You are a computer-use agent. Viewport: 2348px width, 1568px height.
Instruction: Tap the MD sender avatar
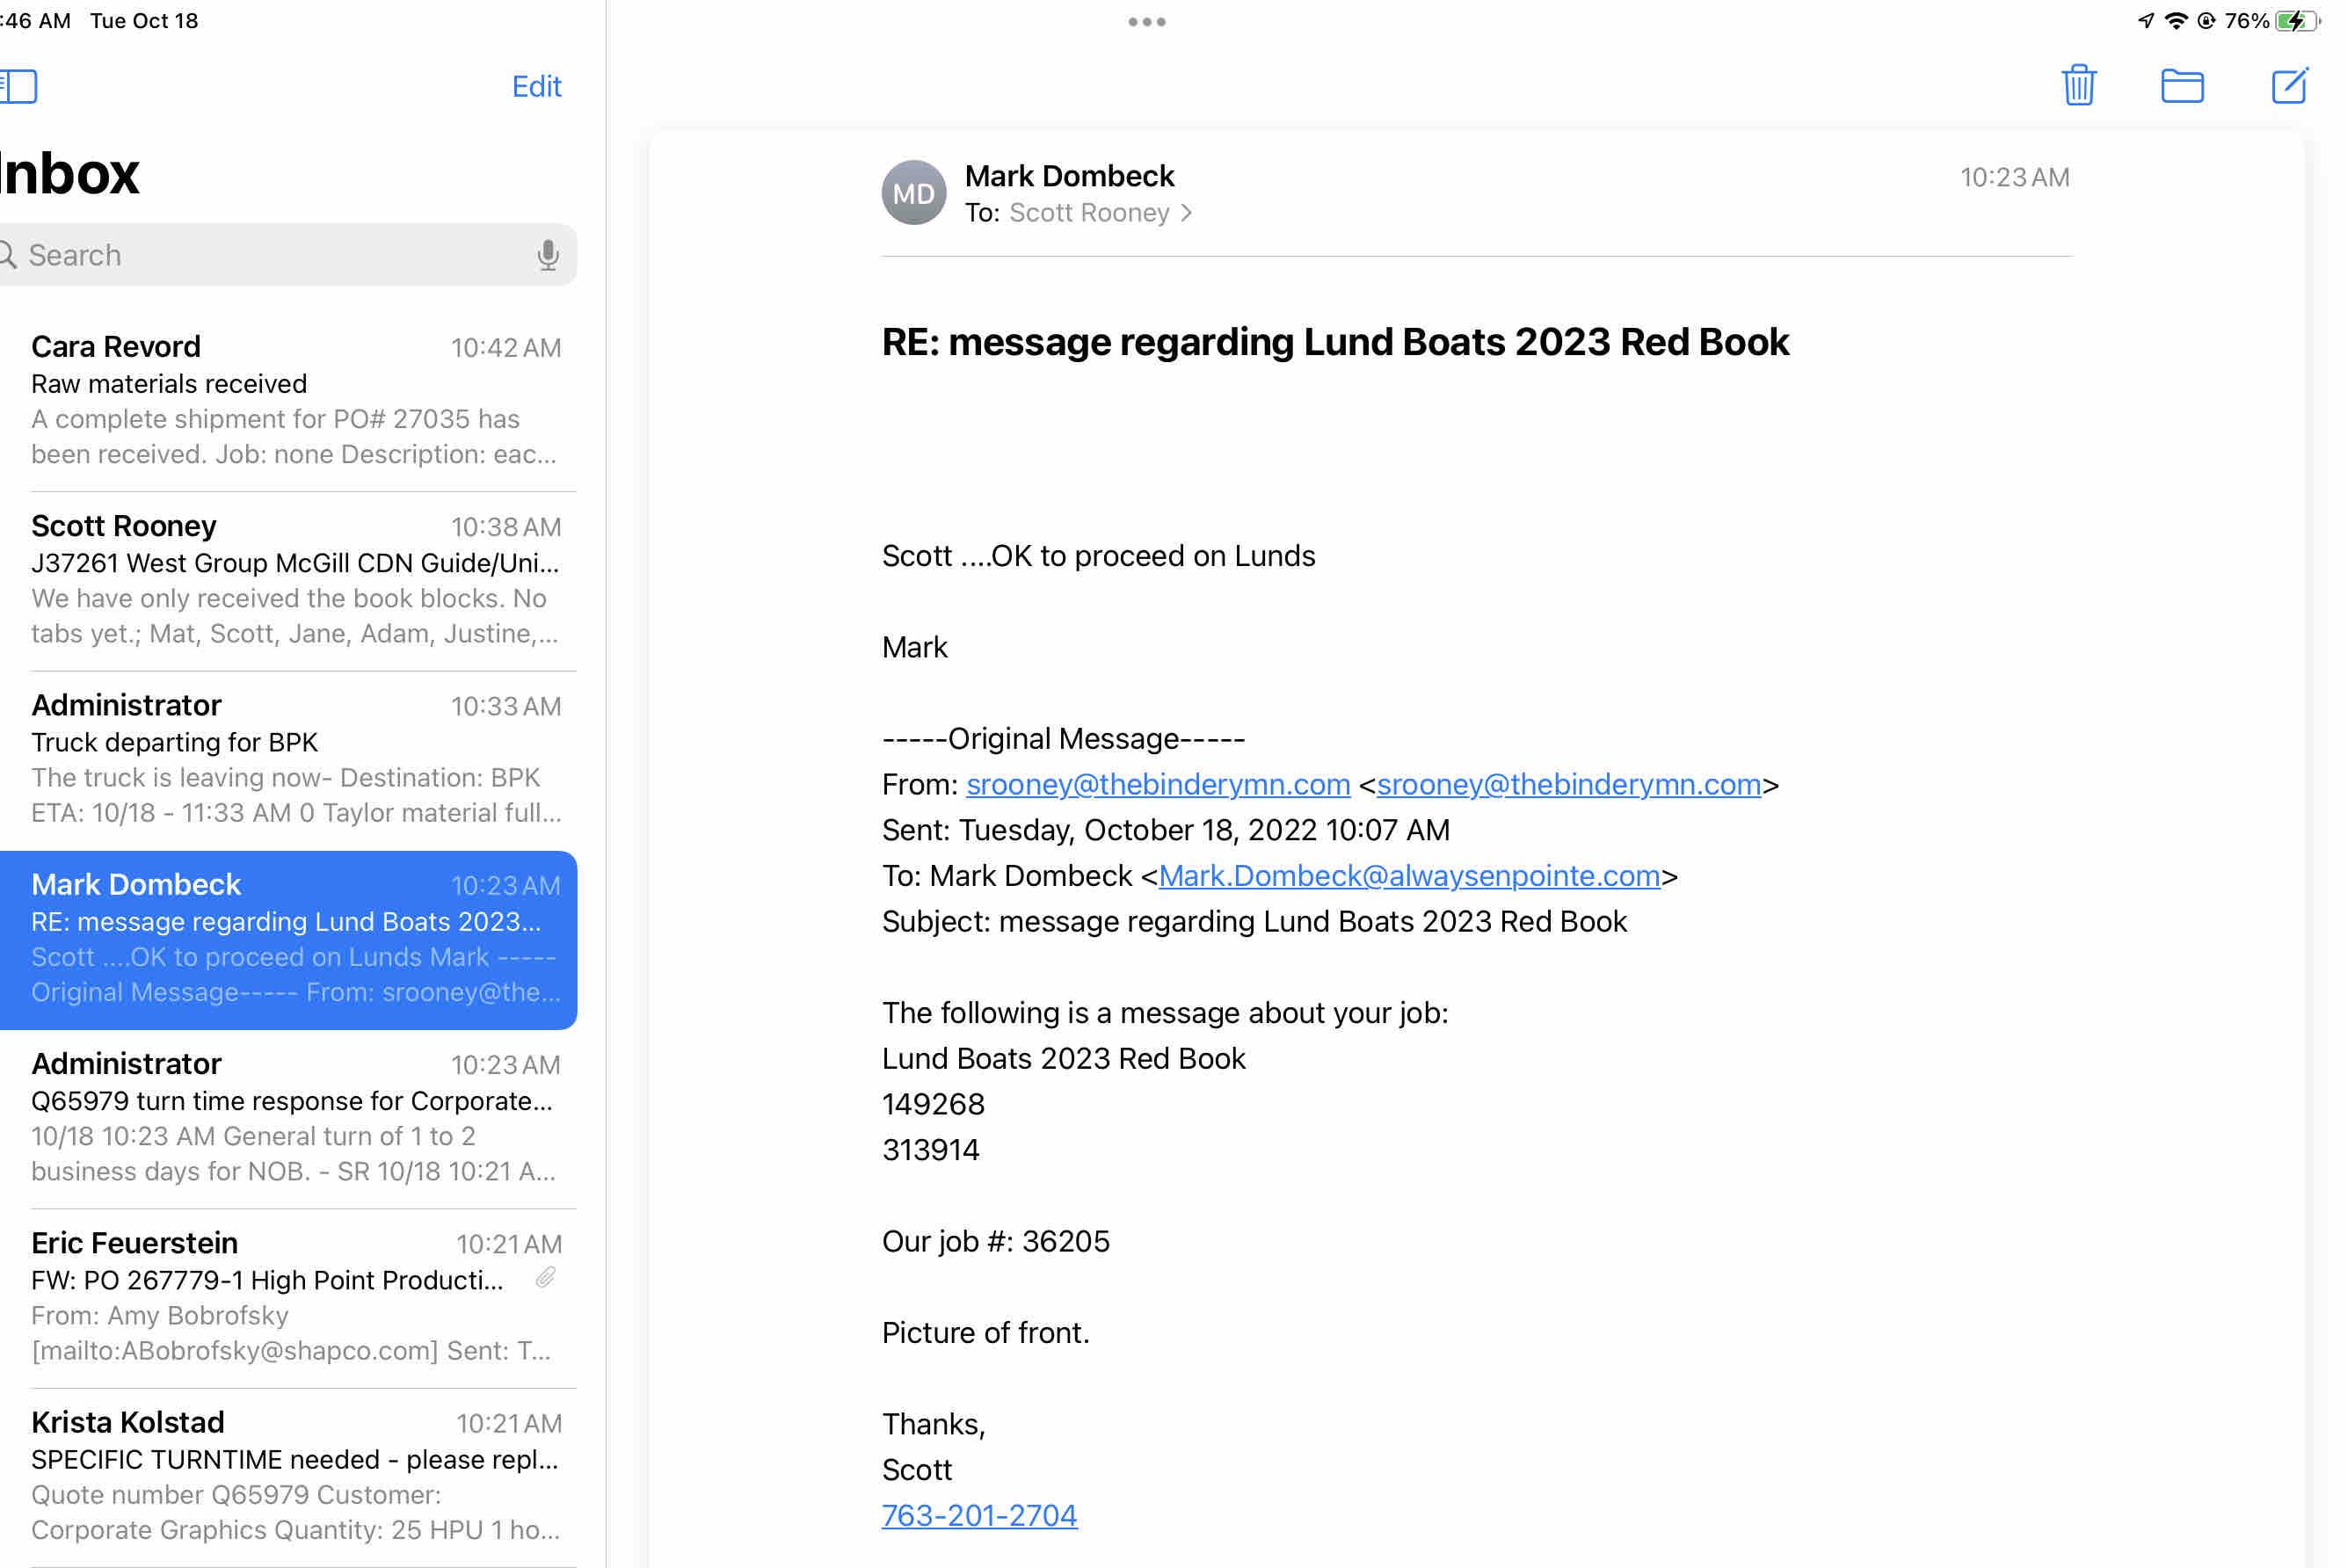[913, 193]
